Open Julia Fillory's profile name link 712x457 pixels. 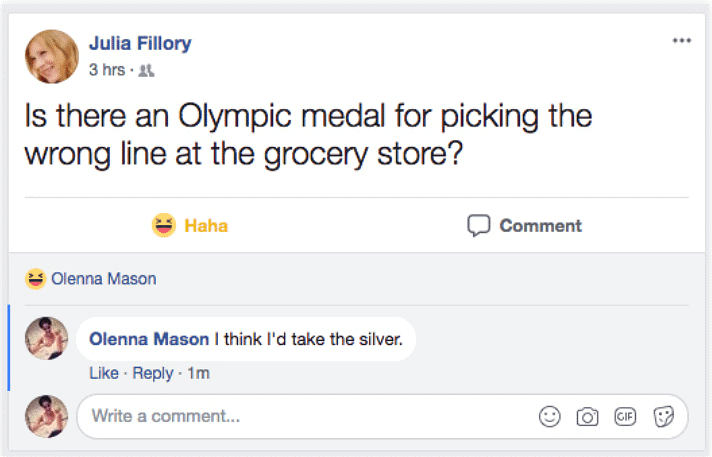140,43
